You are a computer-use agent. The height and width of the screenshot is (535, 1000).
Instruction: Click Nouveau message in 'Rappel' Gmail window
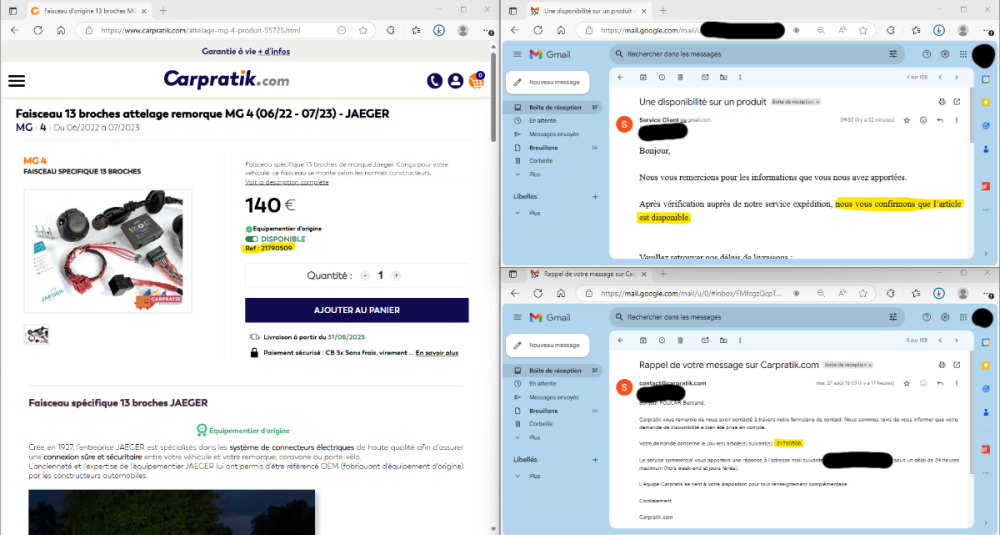(548, 345)
